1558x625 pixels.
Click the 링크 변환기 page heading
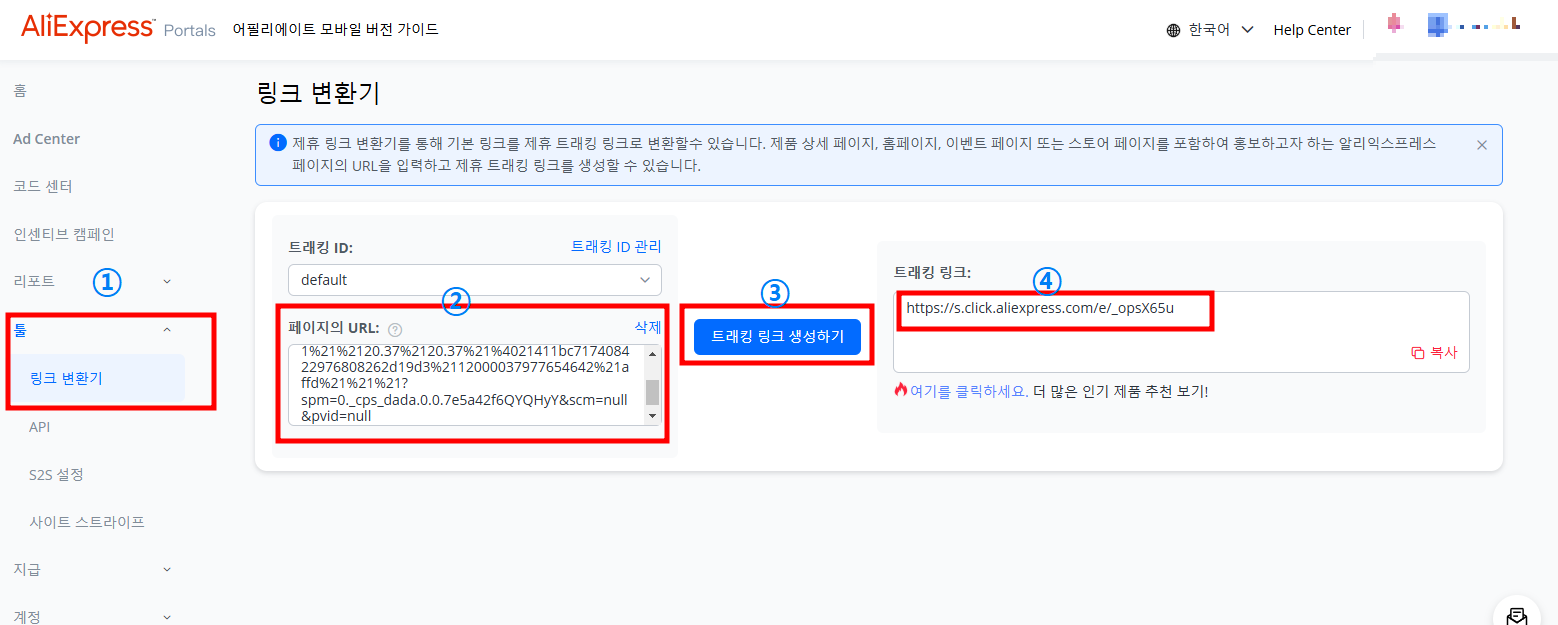point(318,94)
